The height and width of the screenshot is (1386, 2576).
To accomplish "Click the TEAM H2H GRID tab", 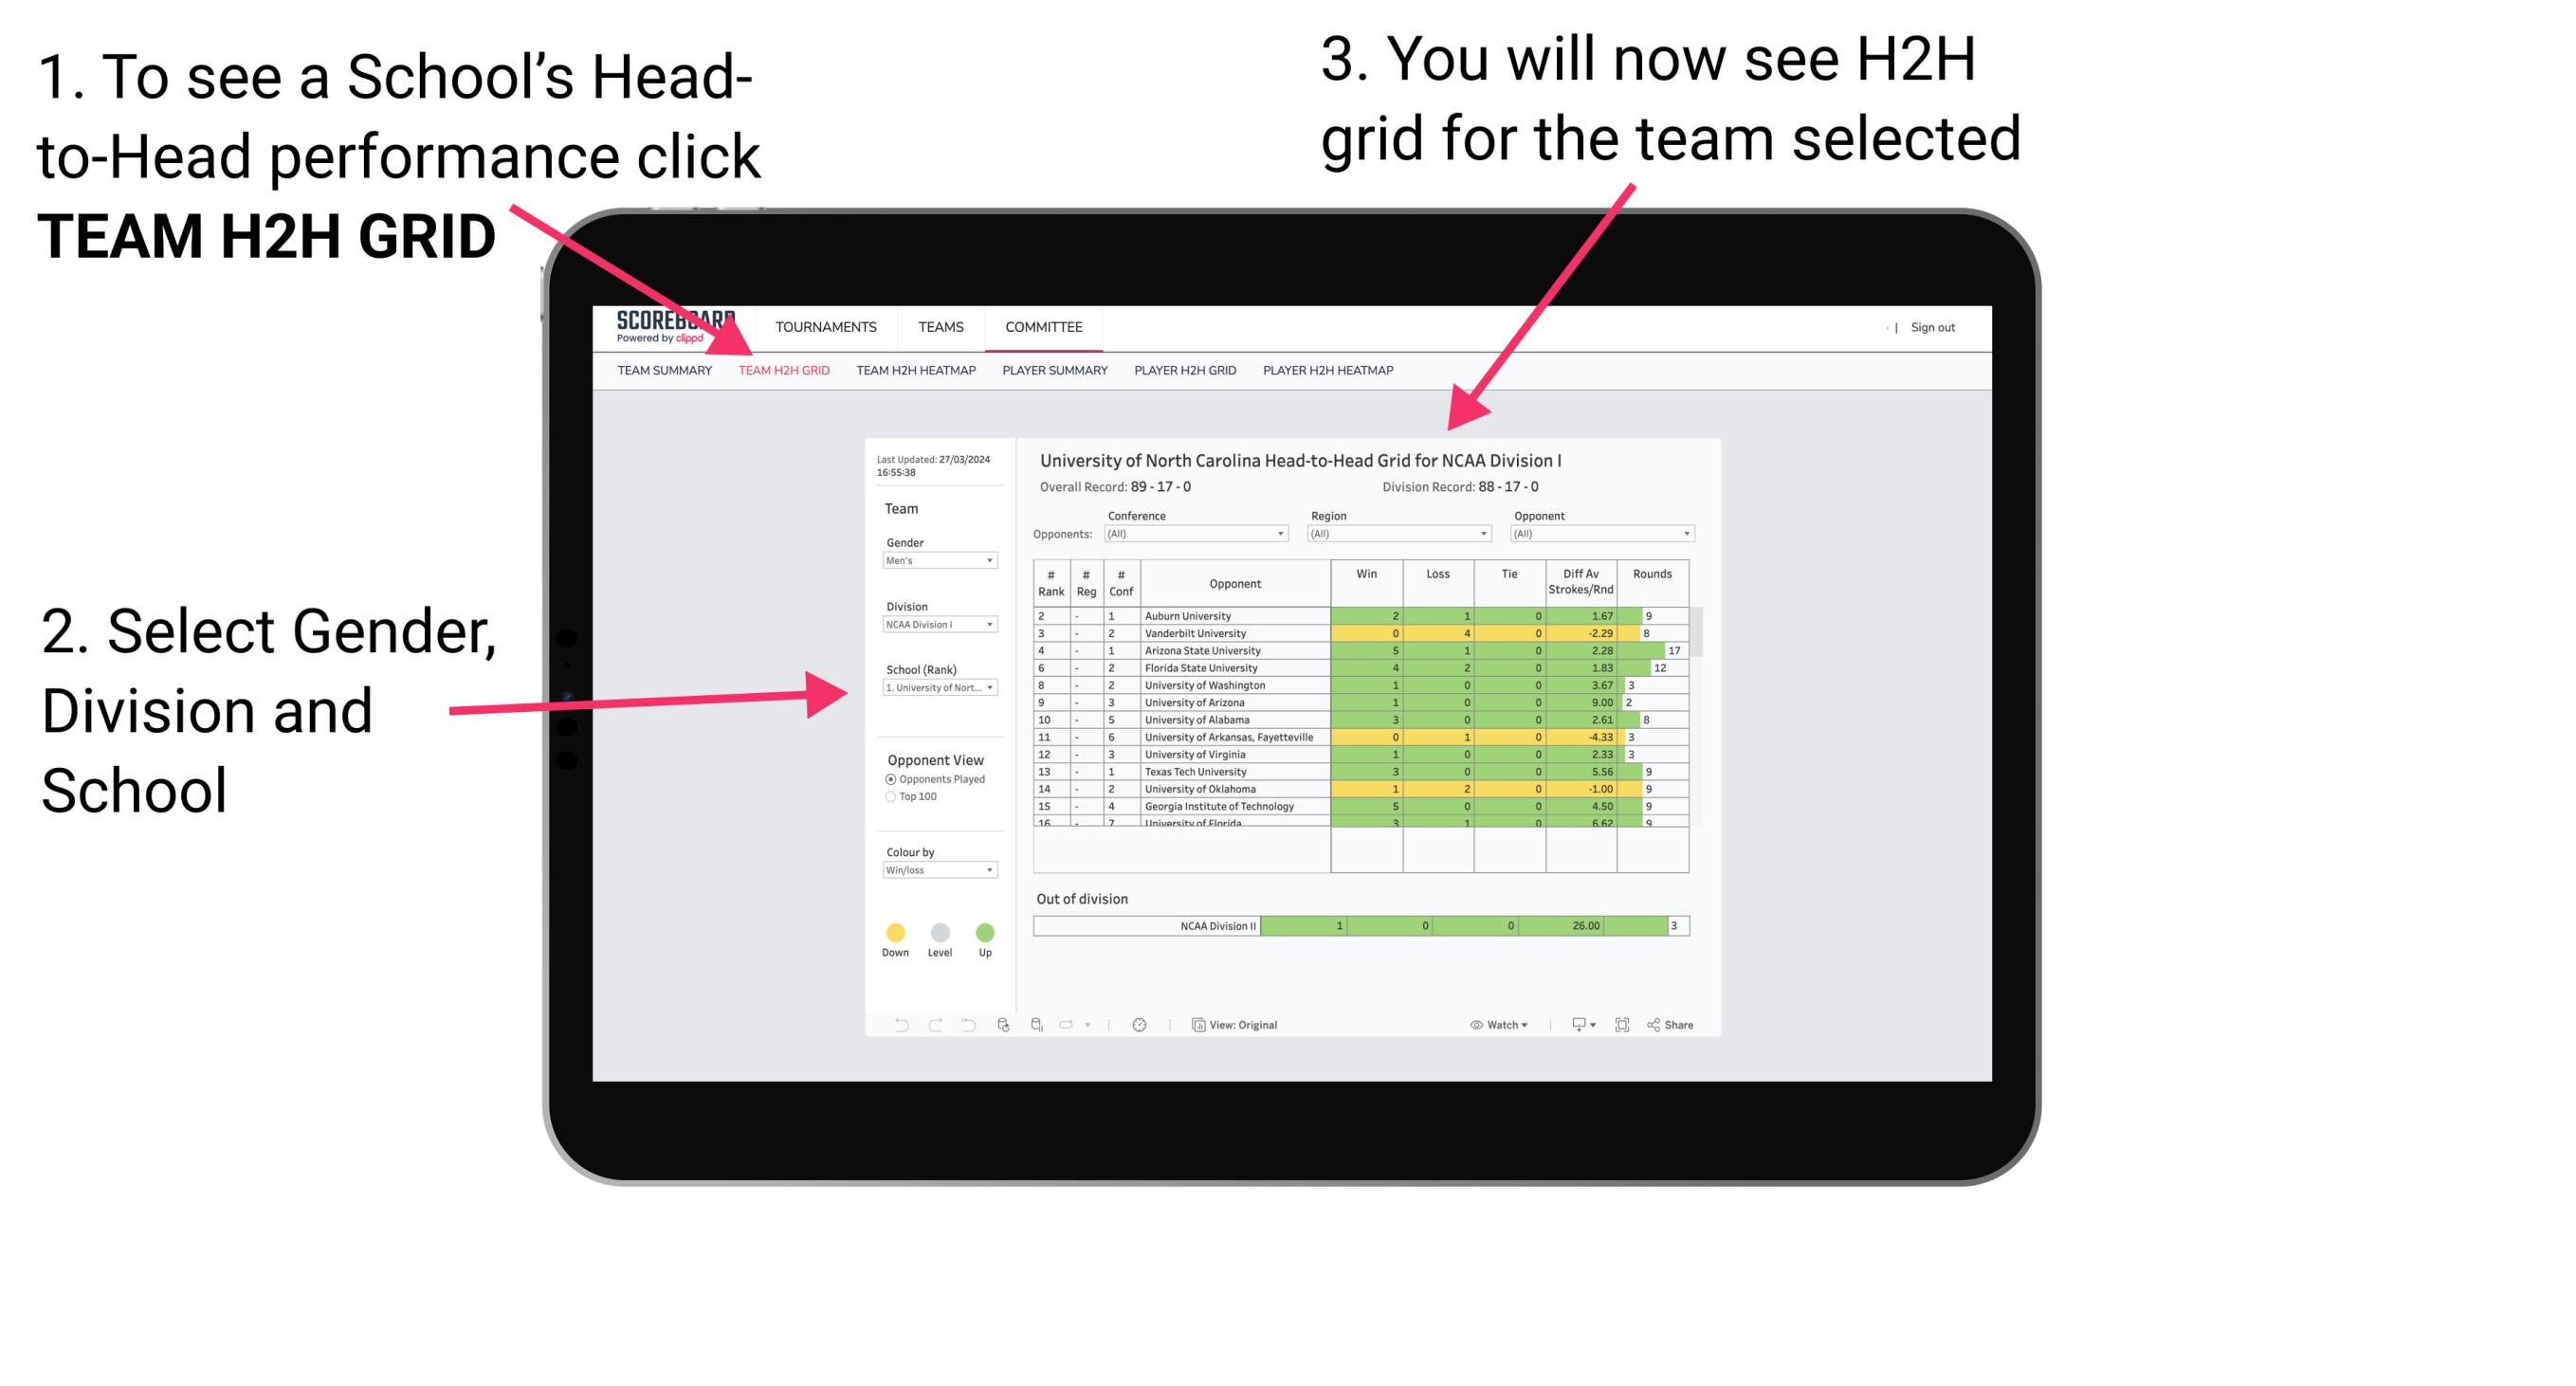I will pyautogui.click(x=787, y=371).
